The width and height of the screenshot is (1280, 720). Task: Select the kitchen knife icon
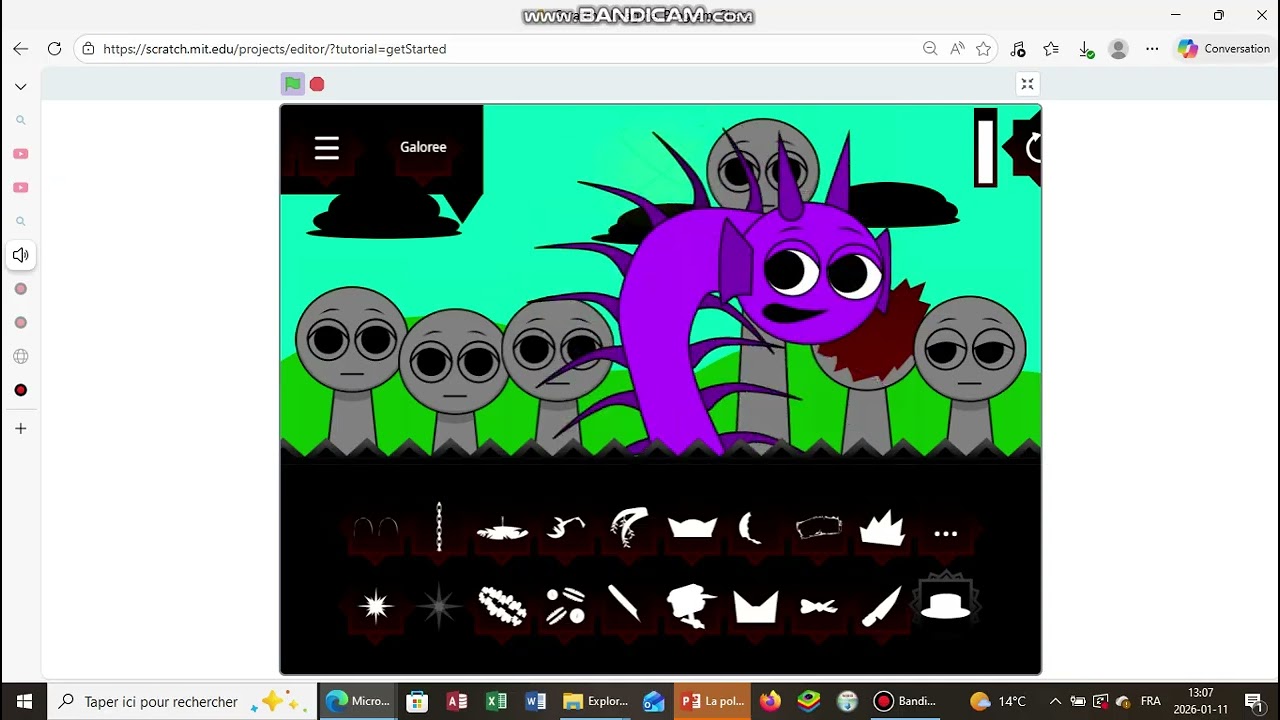882,606
